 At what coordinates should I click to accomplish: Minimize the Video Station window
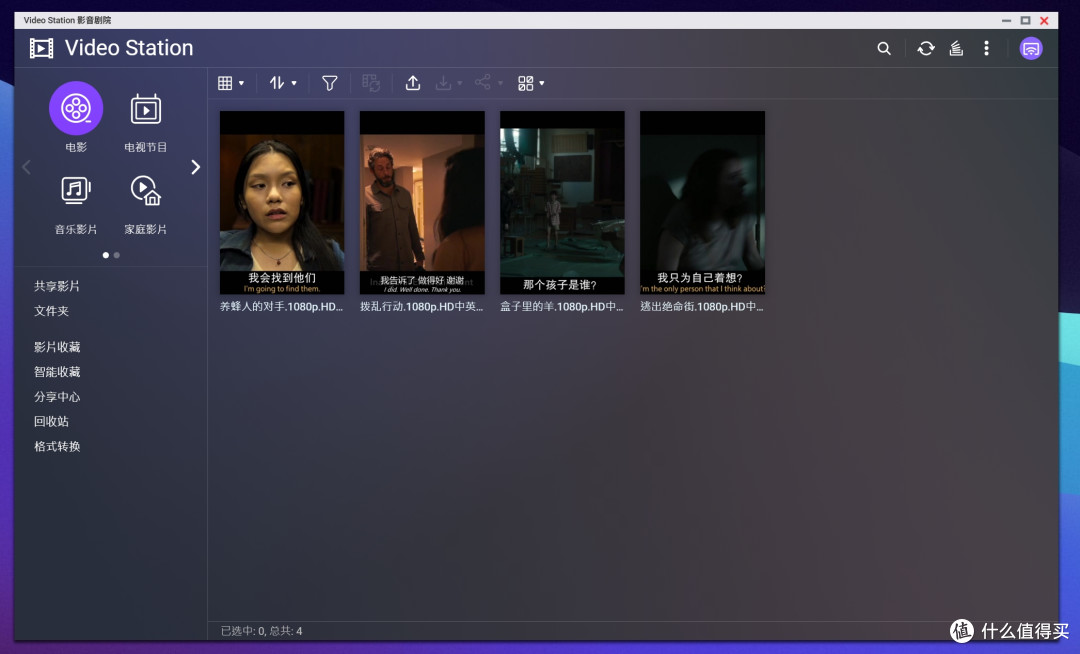click(x=1006, y=21)
